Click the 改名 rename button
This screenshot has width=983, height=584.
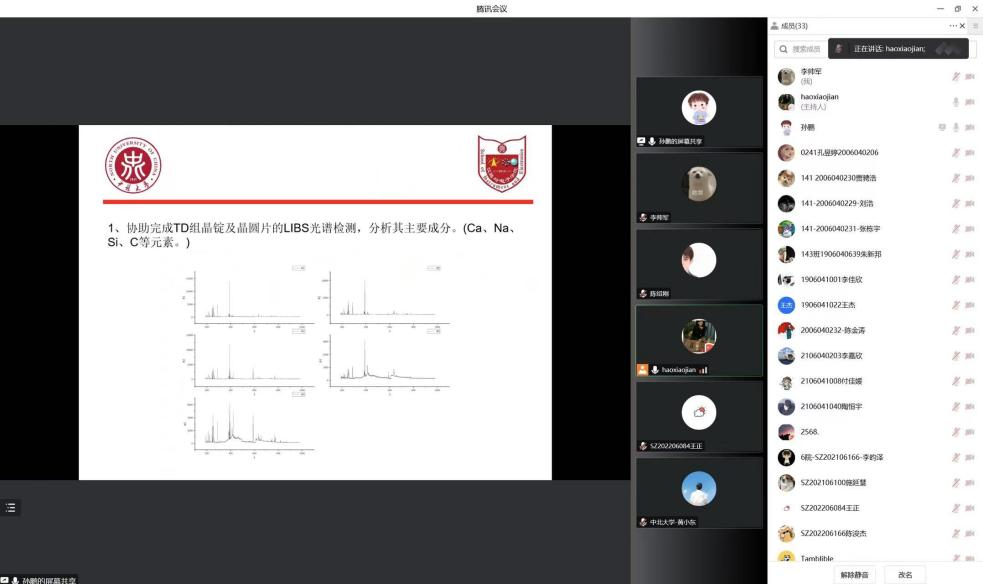pyautogui.click(x=905, y=575)
